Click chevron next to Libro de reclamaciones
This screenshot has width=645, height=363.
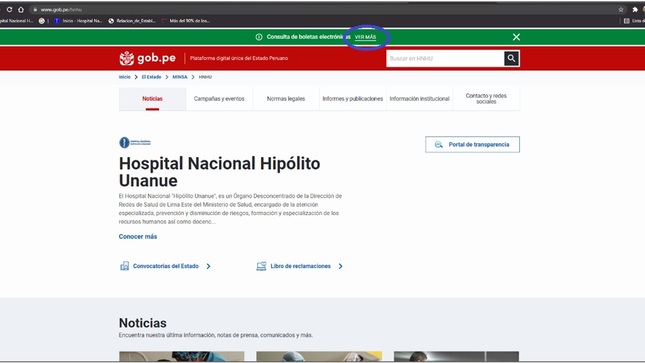point(340,266)
